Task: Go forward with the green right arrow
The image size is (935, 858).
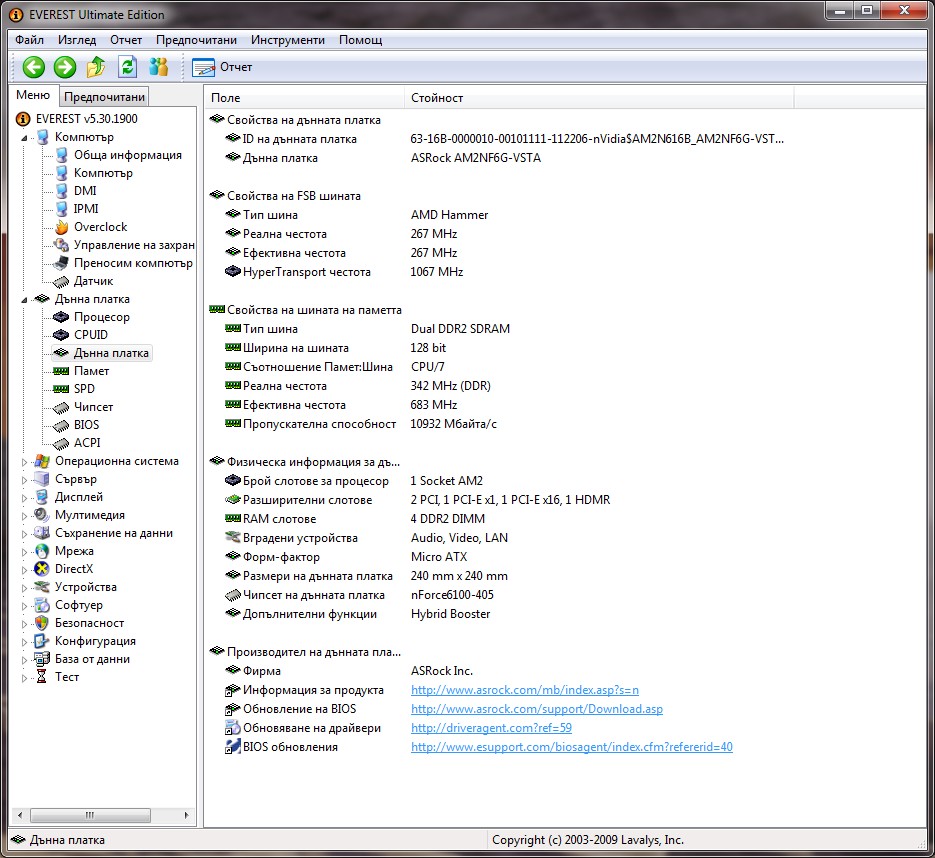Action: (x=65, y=67)
